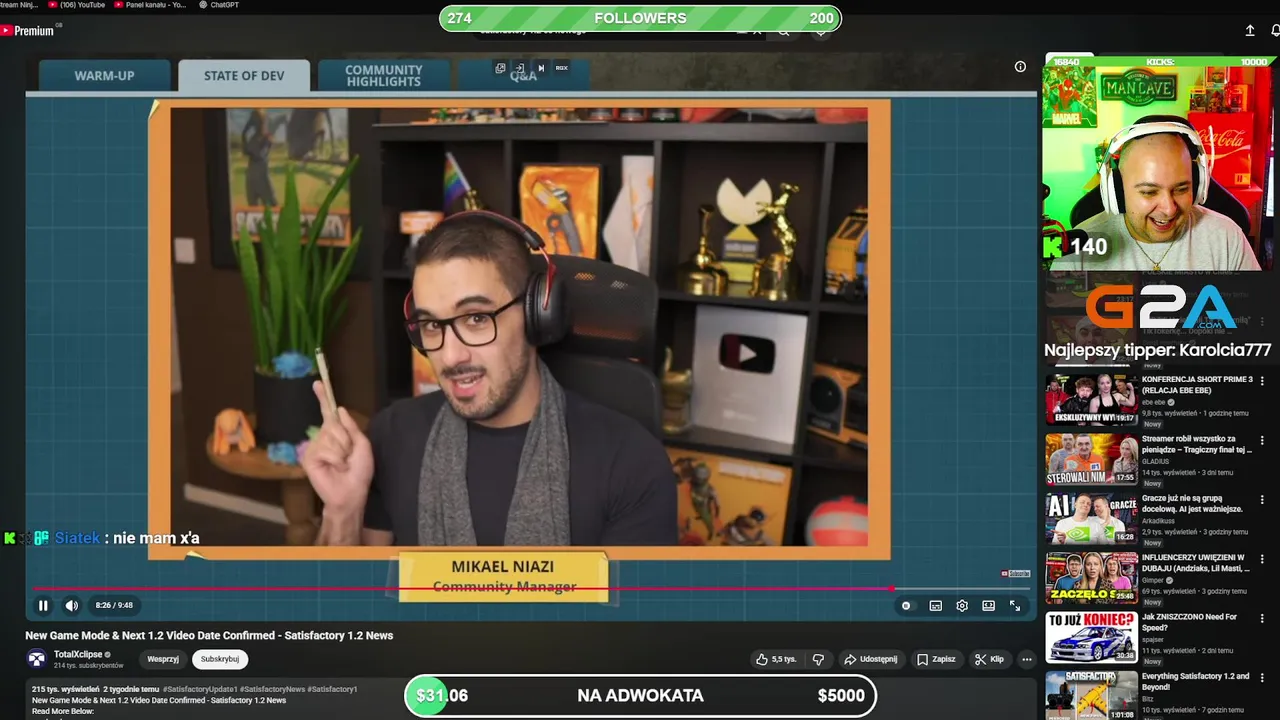Open the player settings gear
The image size is (1280, 720).
coord(962,605)
